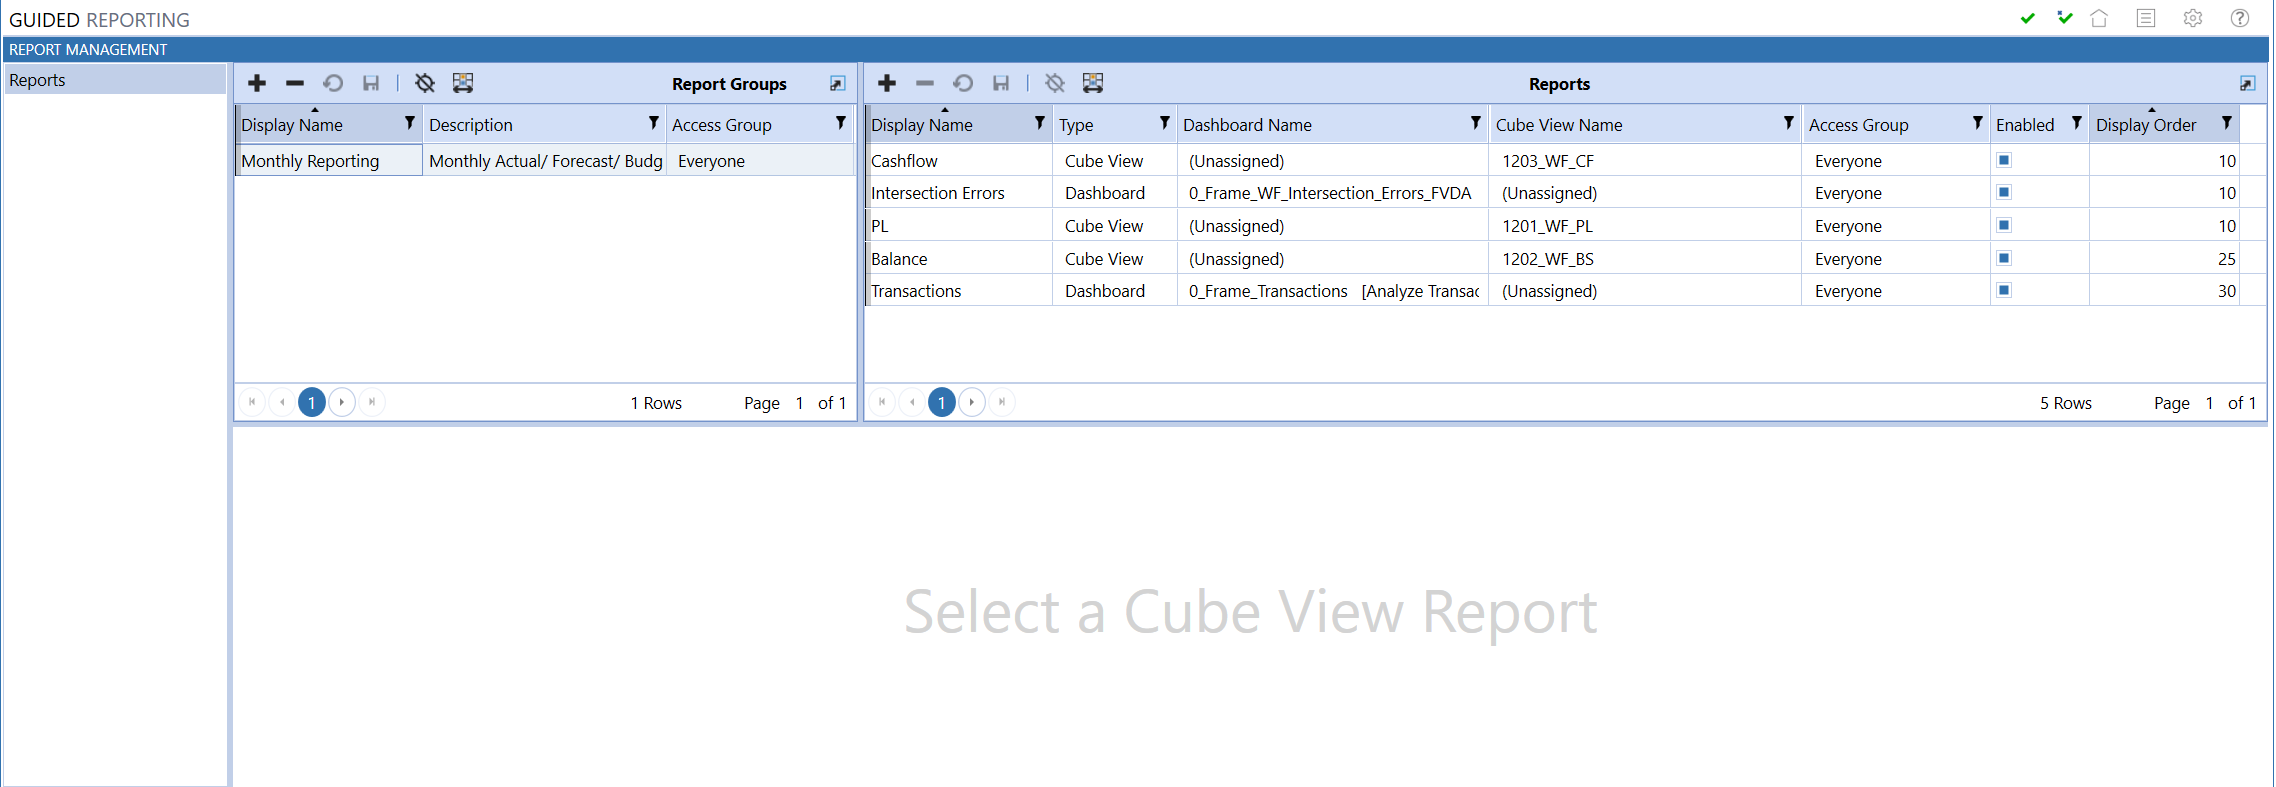Open the Description column filter funnel

(654, 123)
